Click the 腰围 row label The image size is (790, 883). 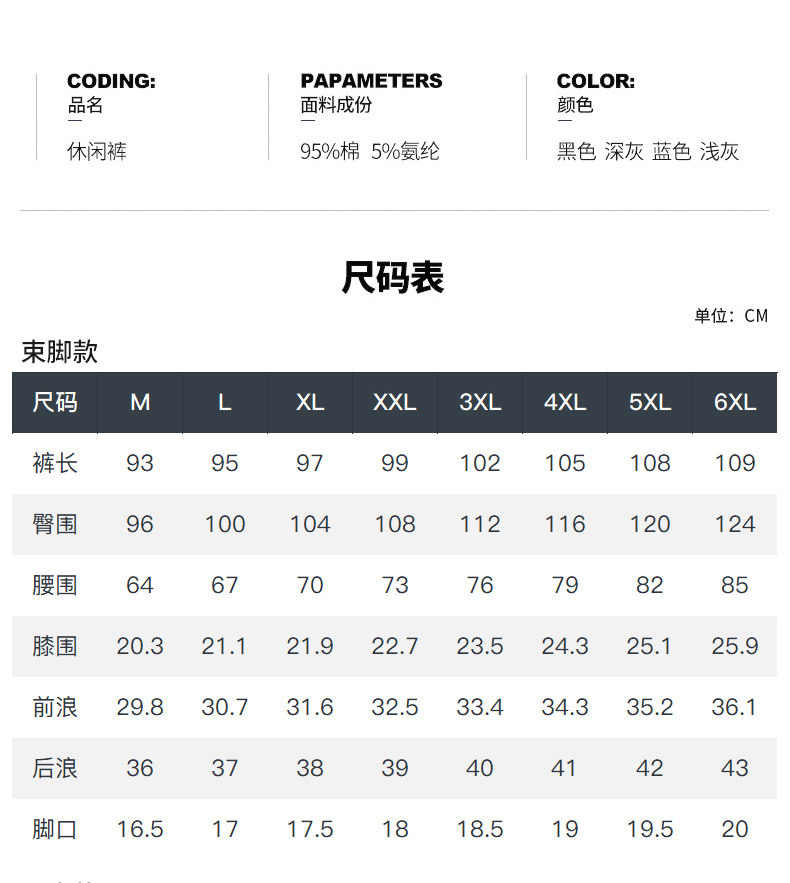click(x=55, y=585)
